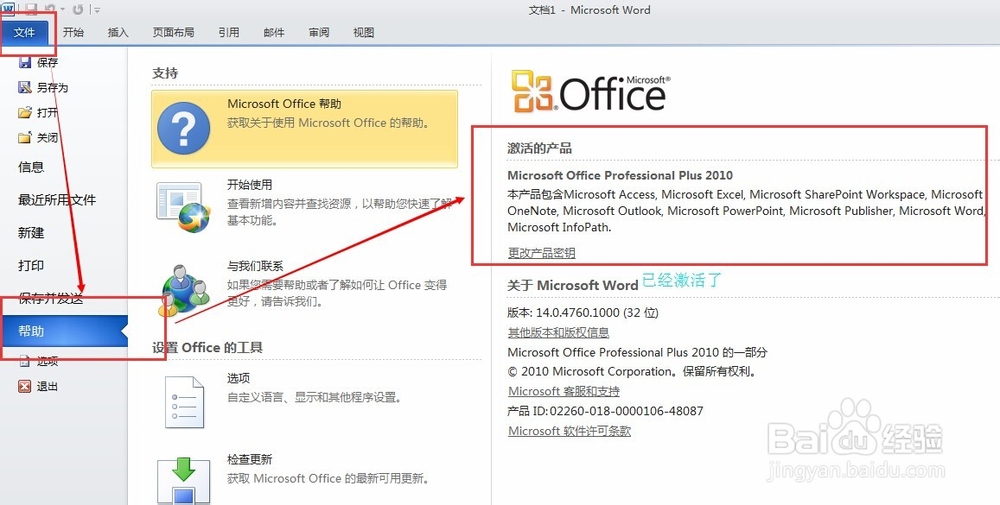This screenshot has height=505, width=1000.
Task: Click the 选项 icon in left sidebar
Action: 24,361
